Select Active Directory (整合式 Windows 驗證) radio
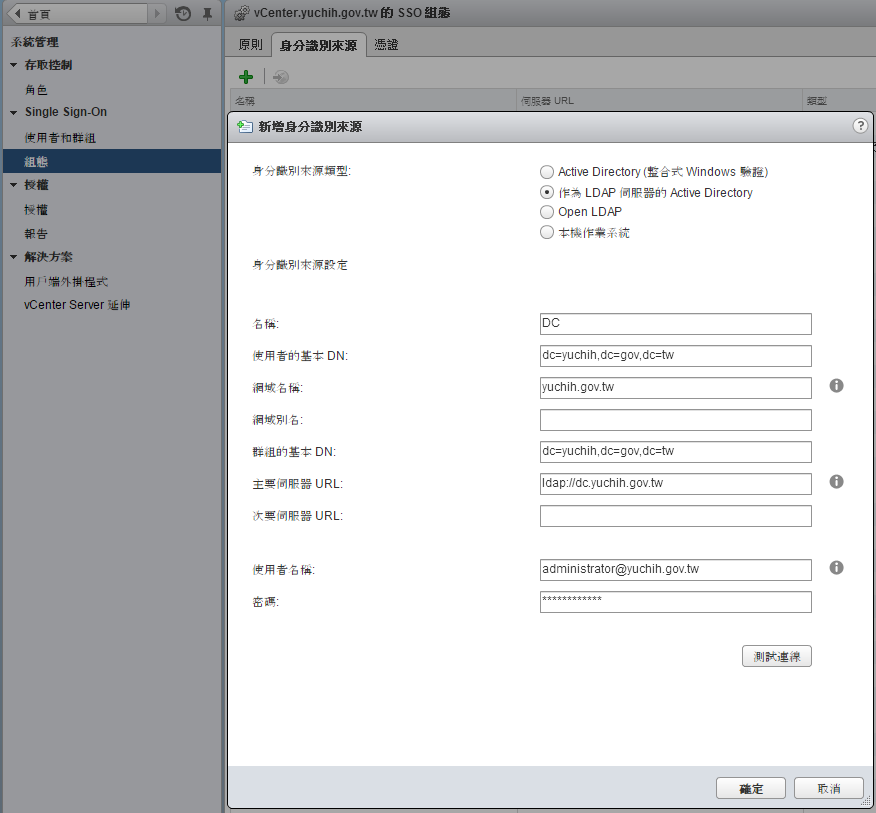The width and height of the screenshot is (876, 813). (x=547, y=172)
